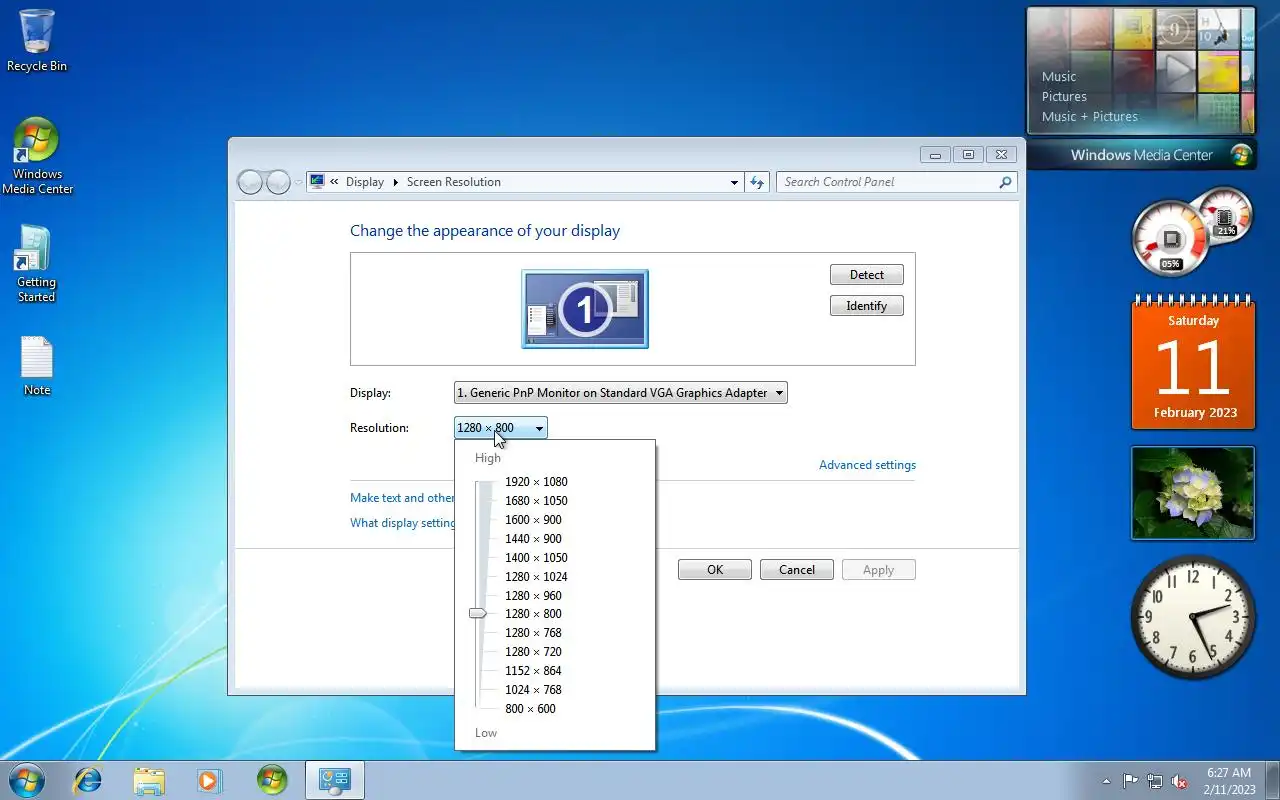This screenshot has width=1280, height=800.
Task: Cancel the display changes
Action: (x=797, y=570)
